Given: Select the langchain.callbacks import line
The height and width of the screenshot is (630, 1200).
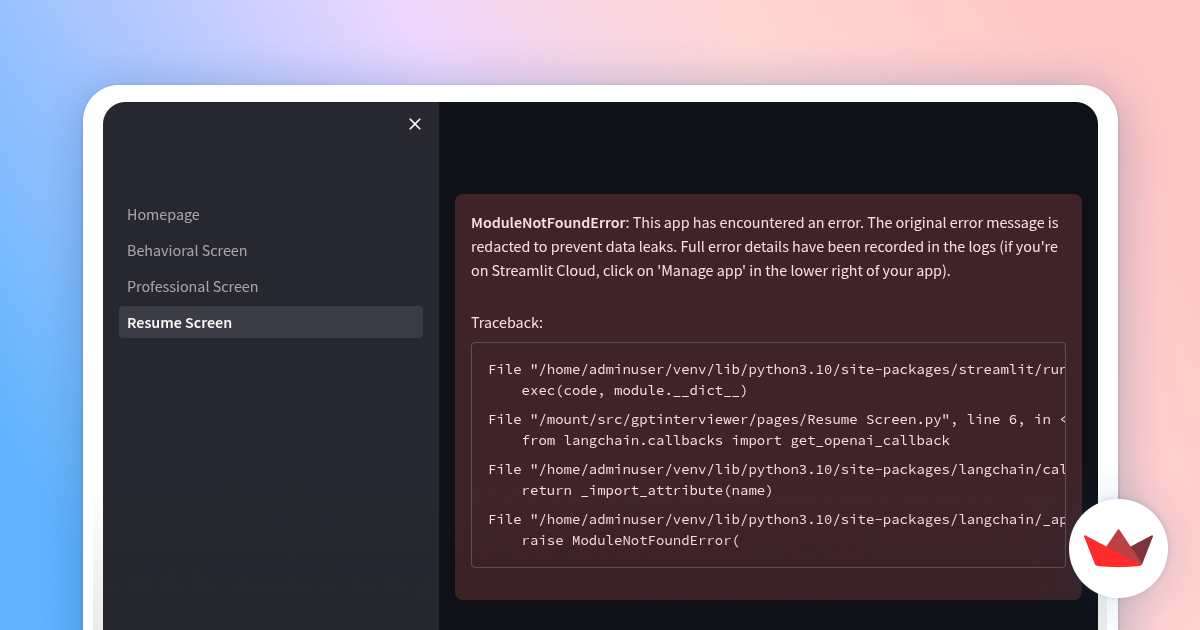Looking at the screenshot, I should tap(735, 440).
